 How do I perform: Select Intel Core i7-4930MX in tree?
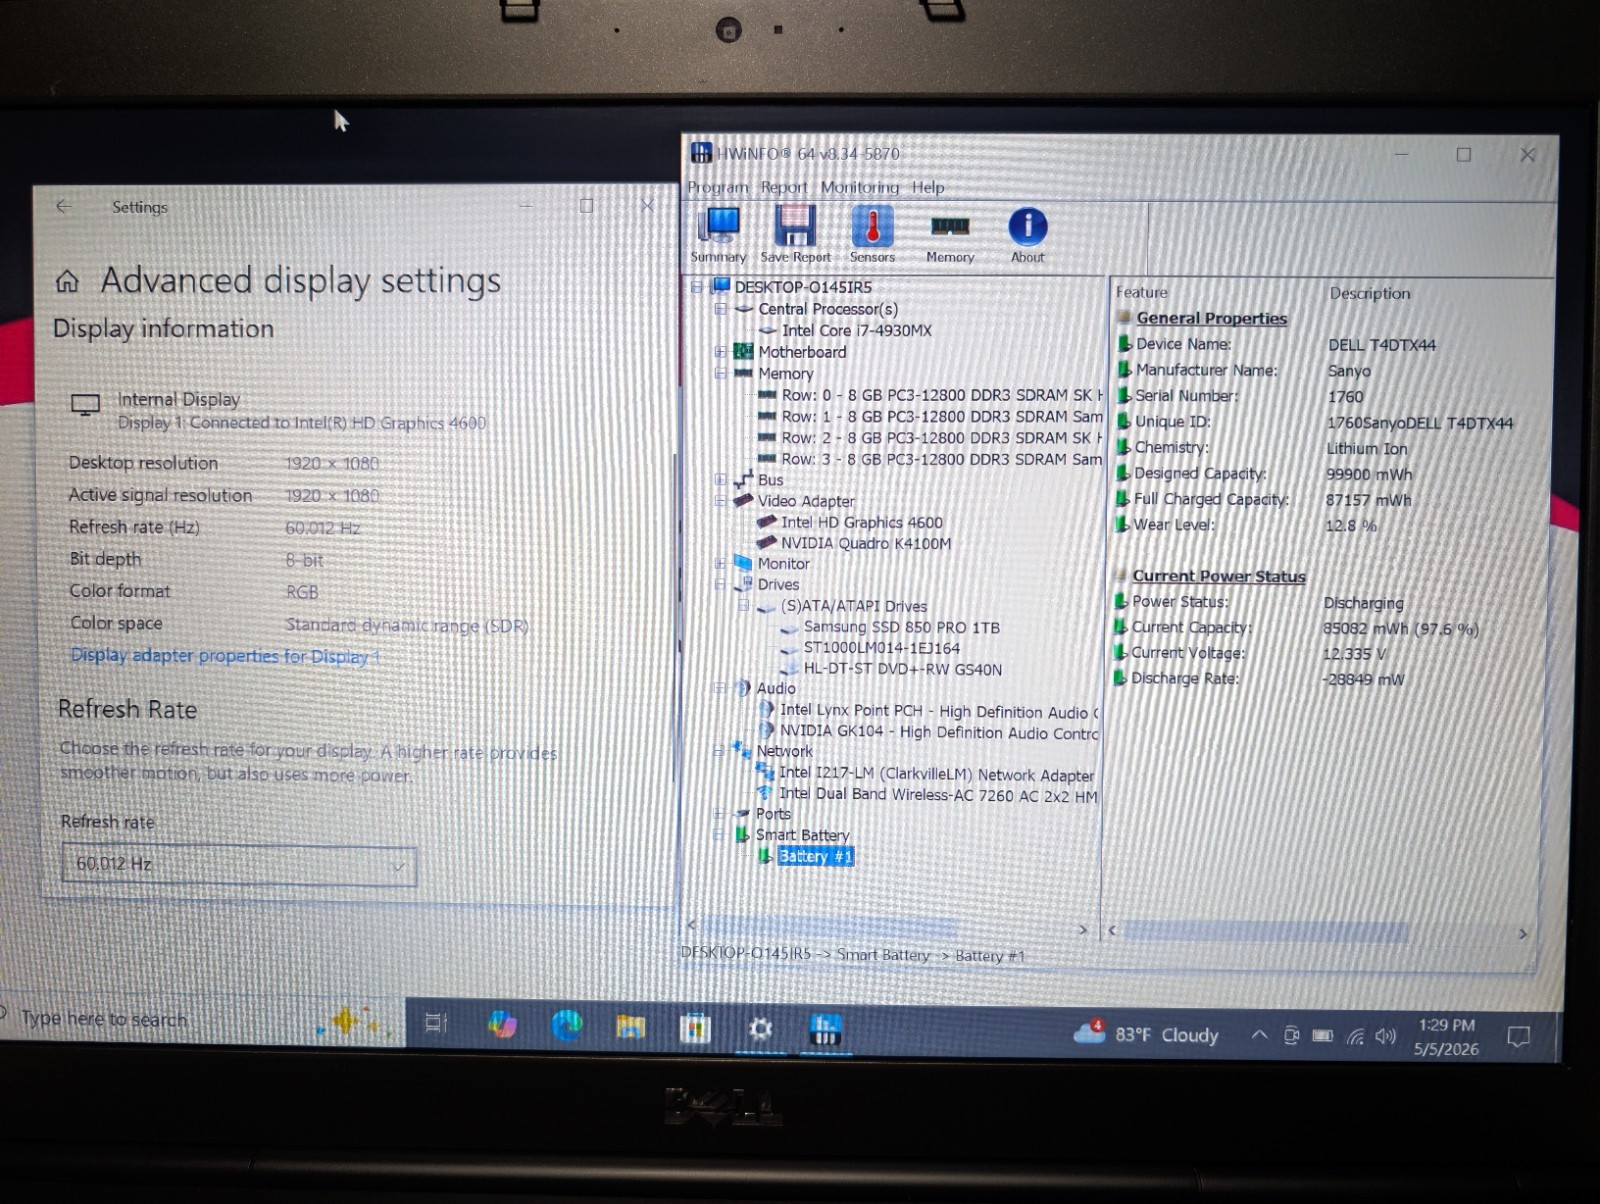(x=856, y=330)
